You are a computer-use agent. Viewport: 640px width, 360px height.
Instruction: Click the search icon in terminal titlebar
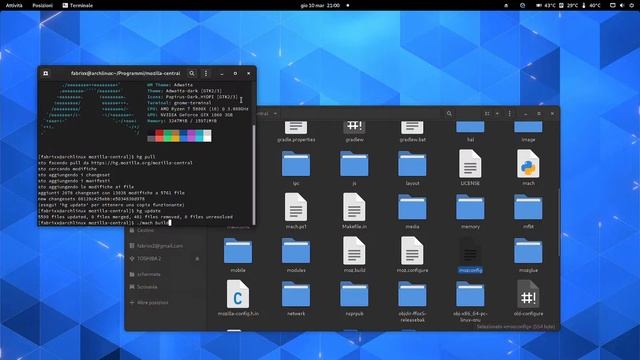192,73
